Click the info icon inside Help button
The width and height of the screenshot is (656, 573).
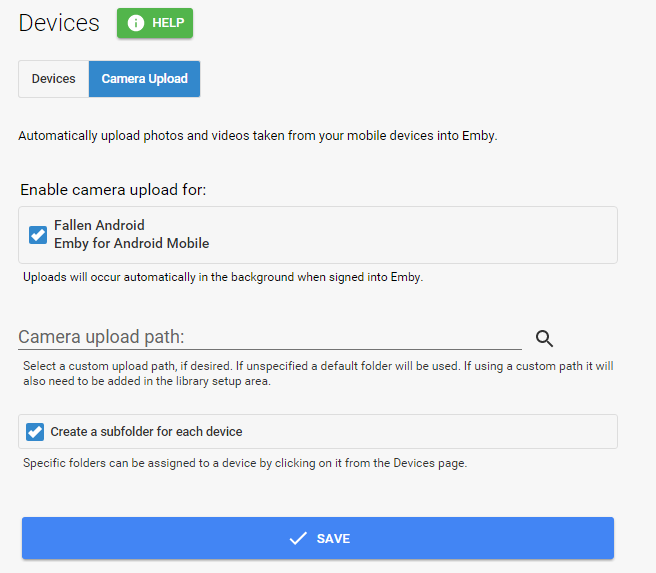[x=136, y=23]
